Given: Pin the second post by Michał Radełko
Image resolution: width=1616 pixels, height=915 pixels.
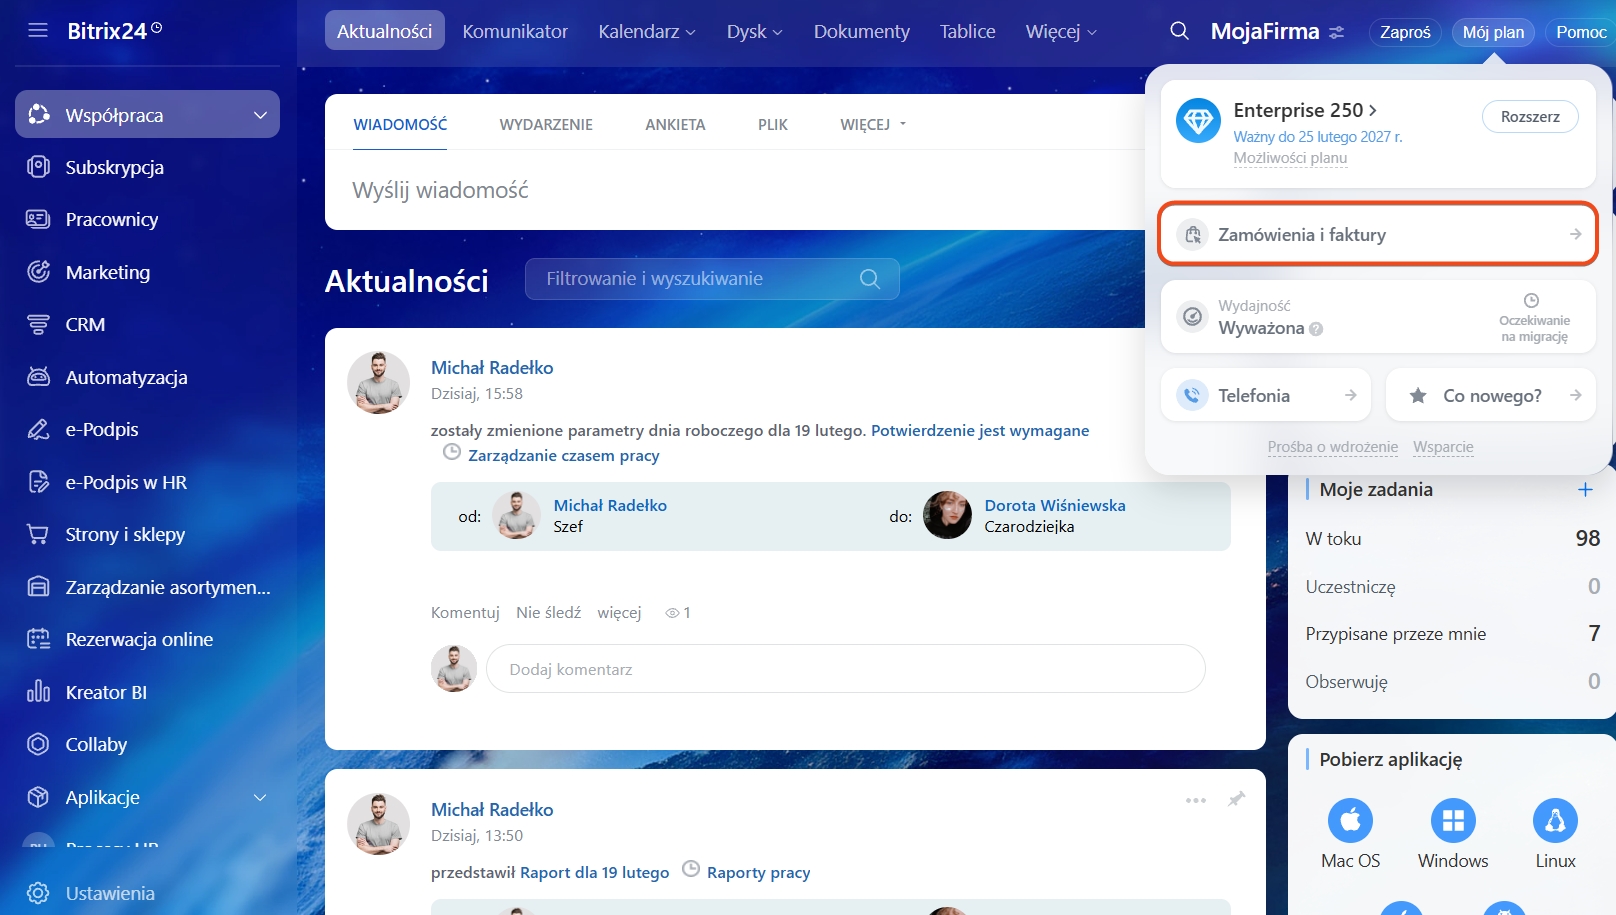Looking at the screenshot, I should pos(1236,799).
